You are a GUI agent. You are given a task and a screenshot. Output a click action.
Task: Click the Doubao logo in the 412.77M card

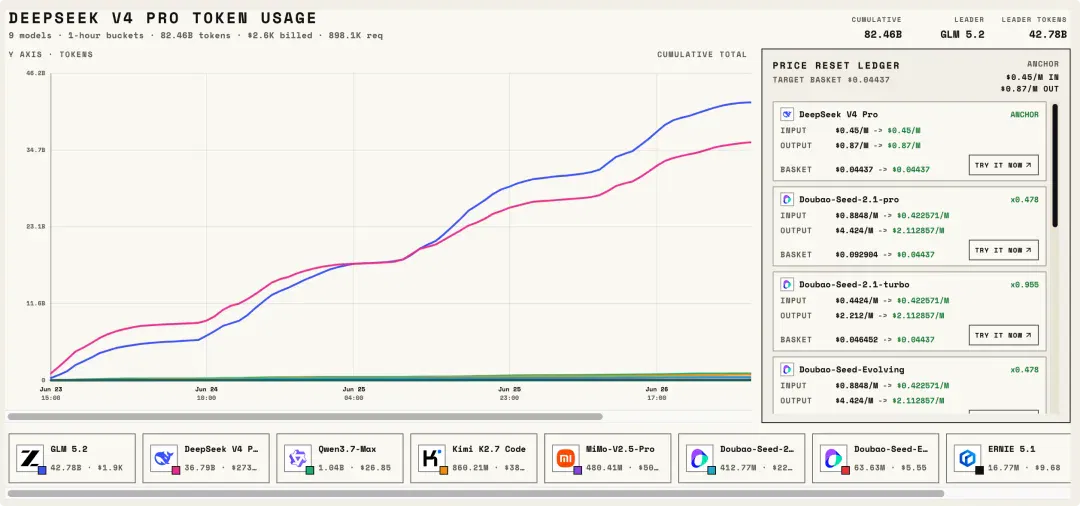click(x=699, y=457)
